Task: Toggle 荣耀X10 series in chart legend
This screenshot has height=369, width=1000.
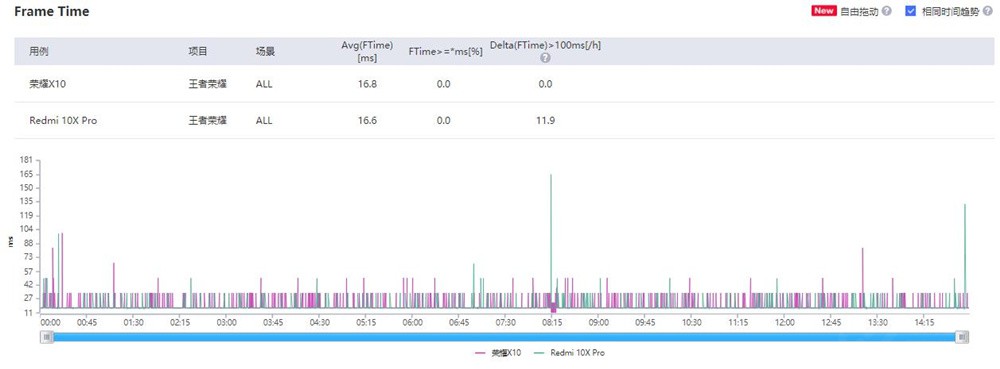Action: pyautogui.click(x=498, y=352)
